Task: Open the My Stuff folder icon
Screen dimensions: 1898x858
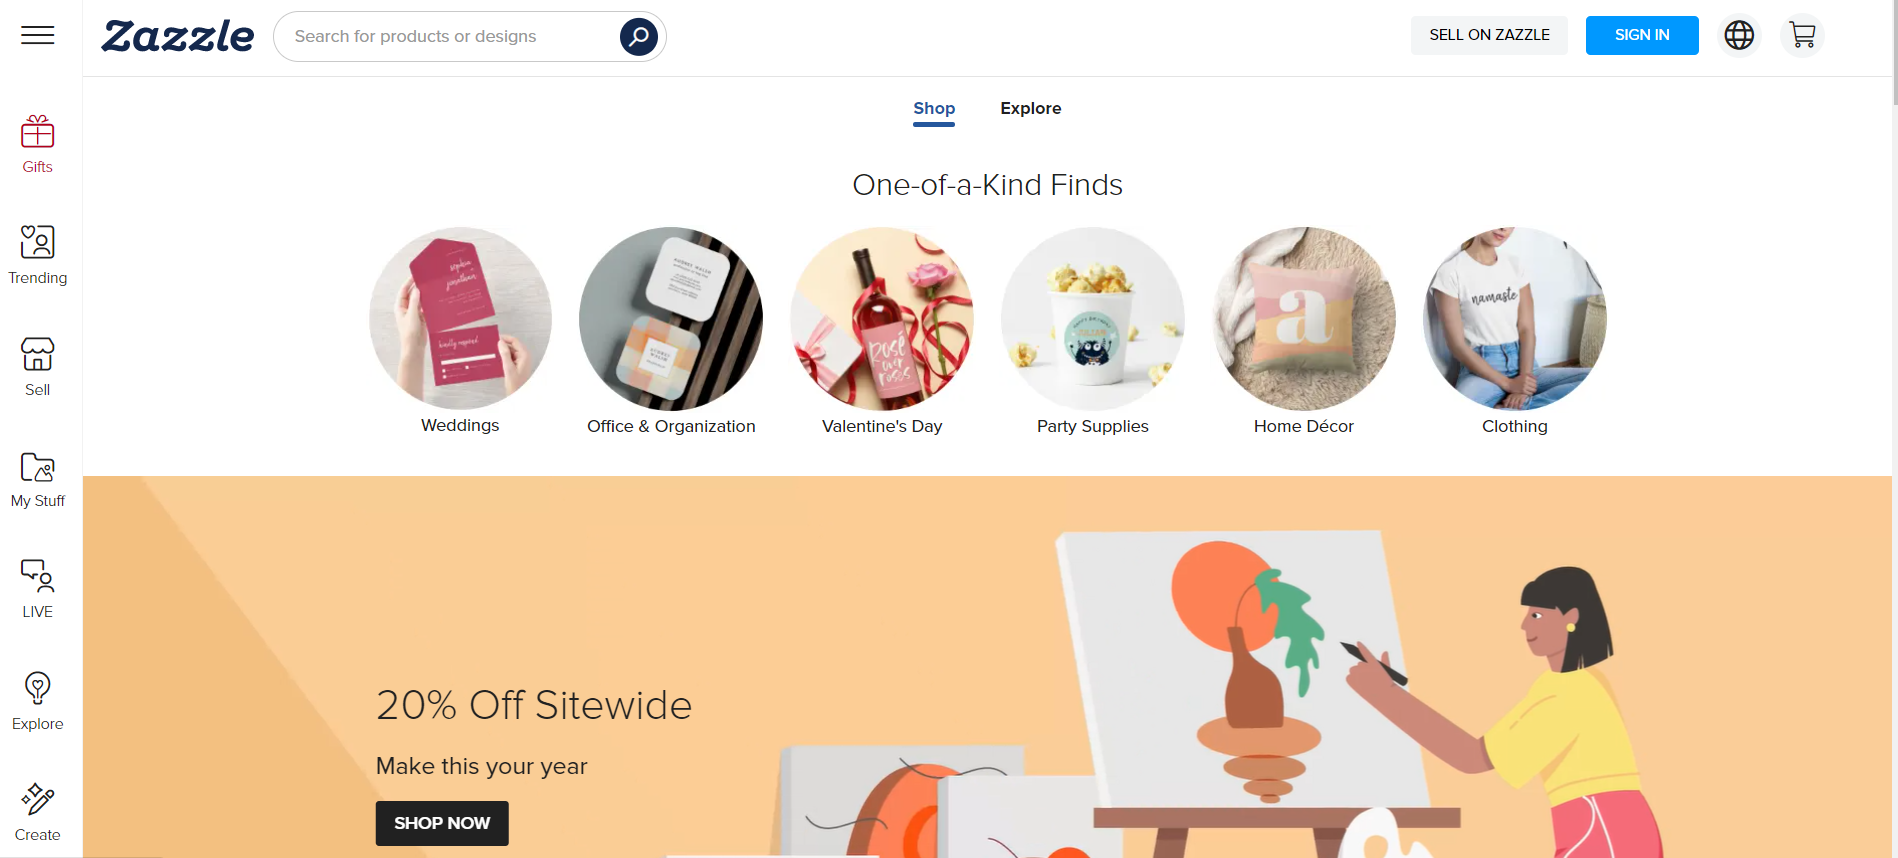Action: click(x=38, y=466)
